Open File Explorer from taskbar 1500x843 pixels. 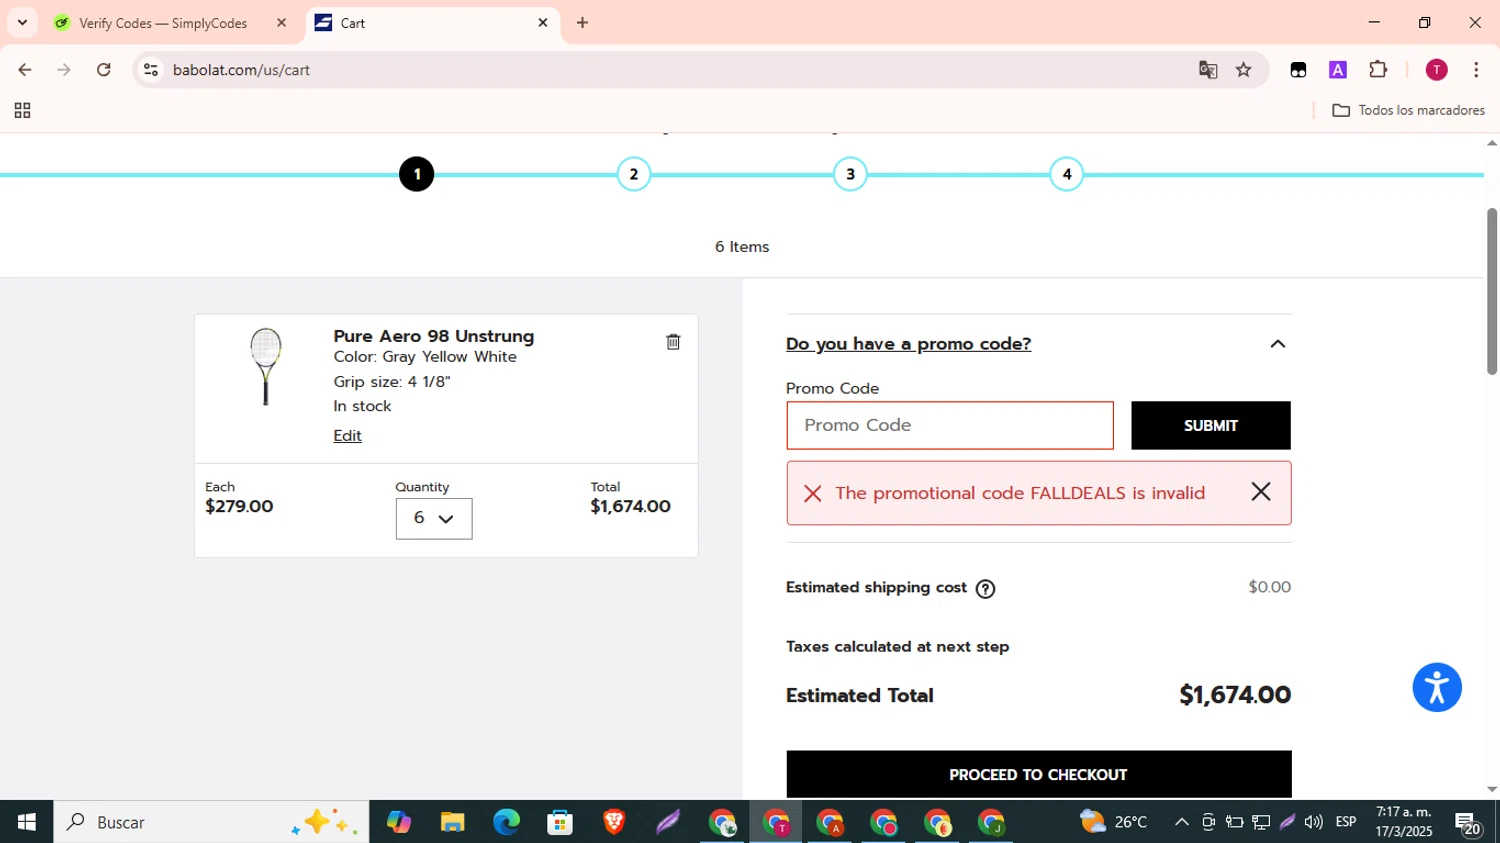(452, 822)
